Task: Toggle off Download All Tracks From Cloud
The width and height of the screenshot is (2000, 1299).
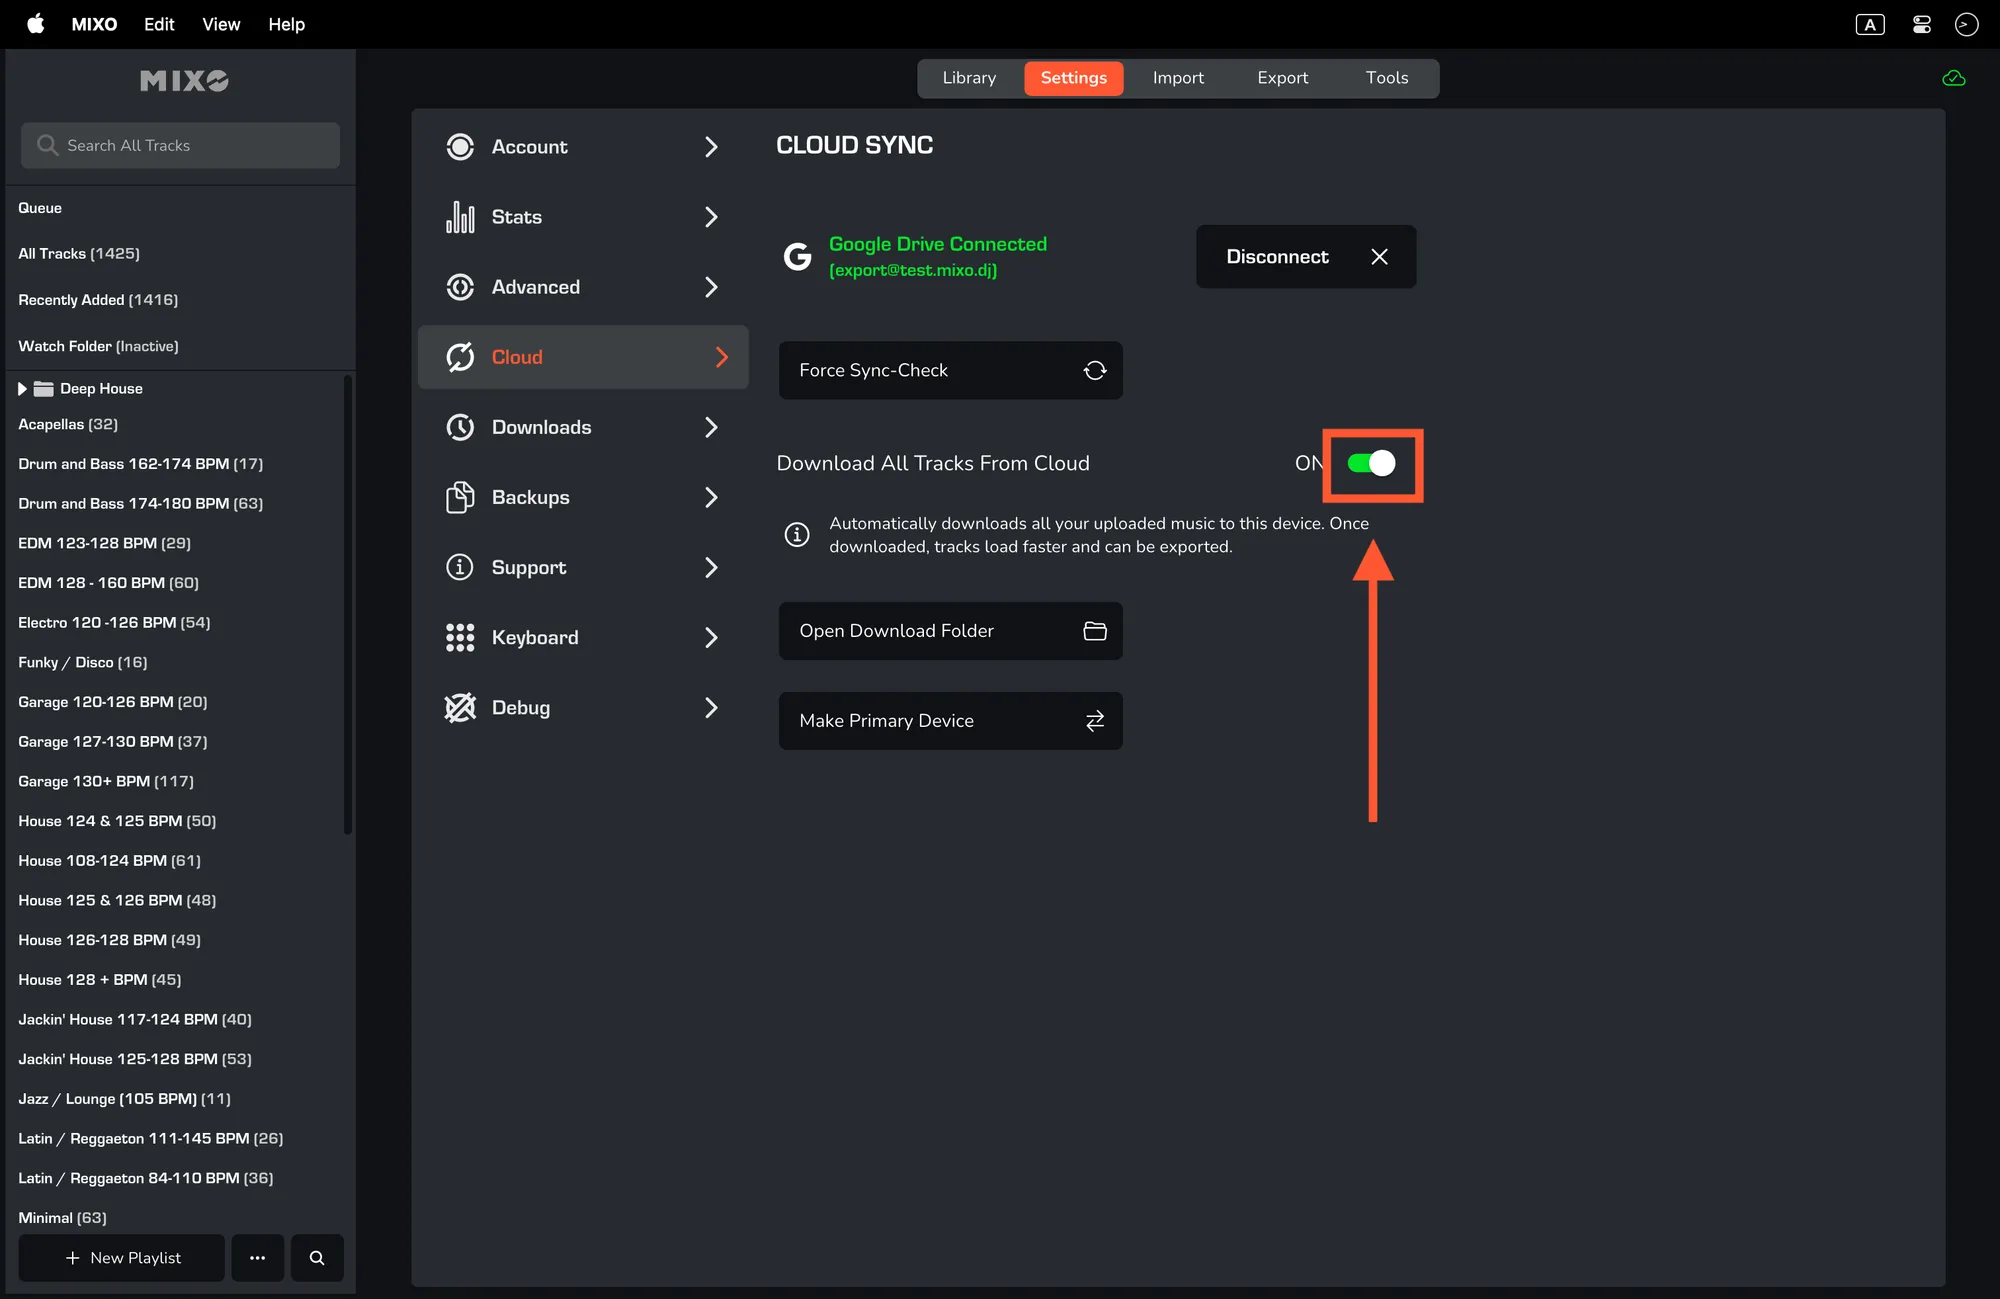Action: pos(1371,463)
